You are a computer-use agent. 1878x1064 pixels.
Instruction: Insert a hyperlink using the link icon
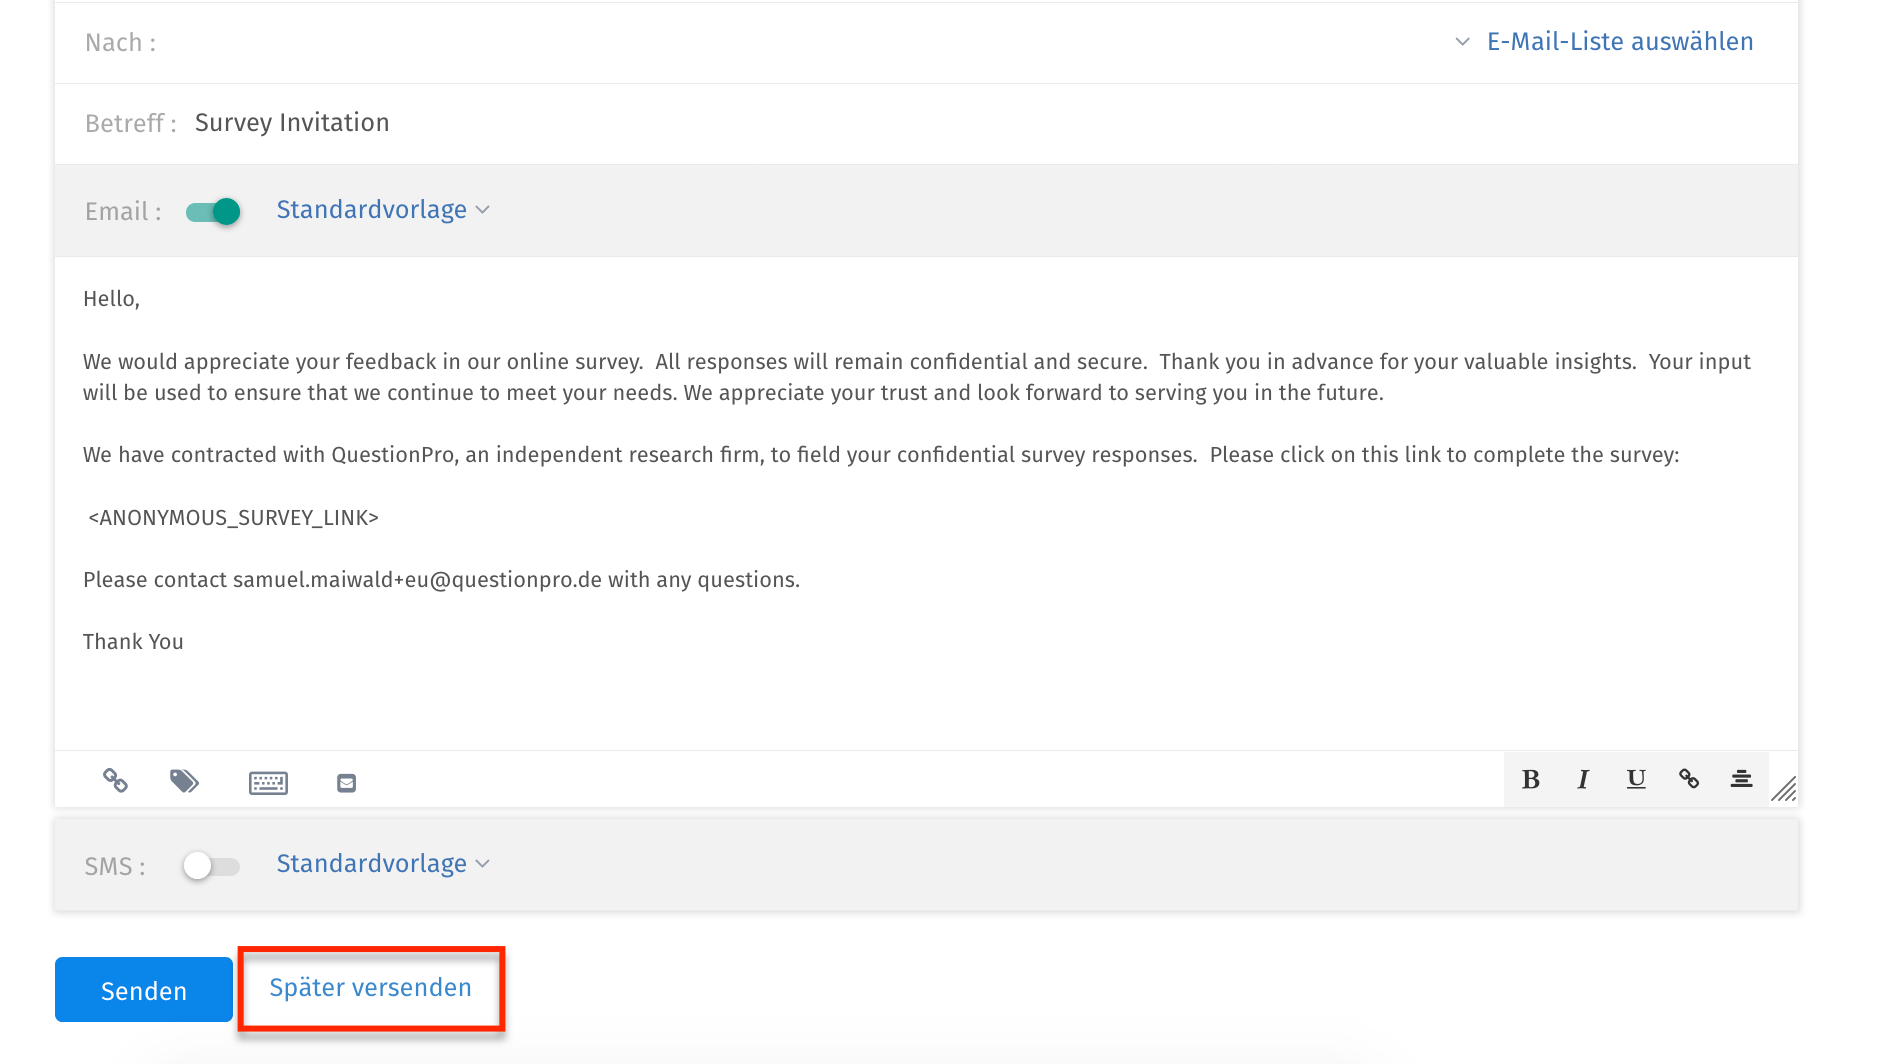(x=1689, y=779)
